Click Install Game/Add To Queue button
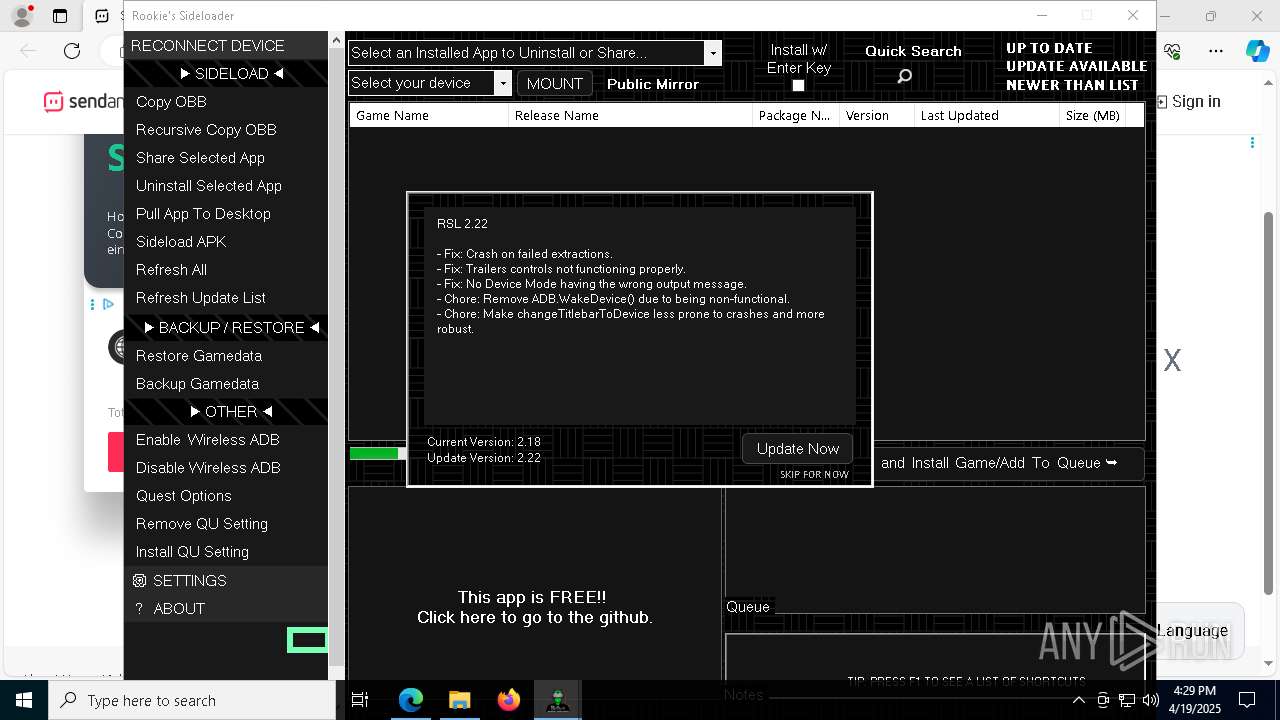 pyautogui.click(x=1008, y=463)
